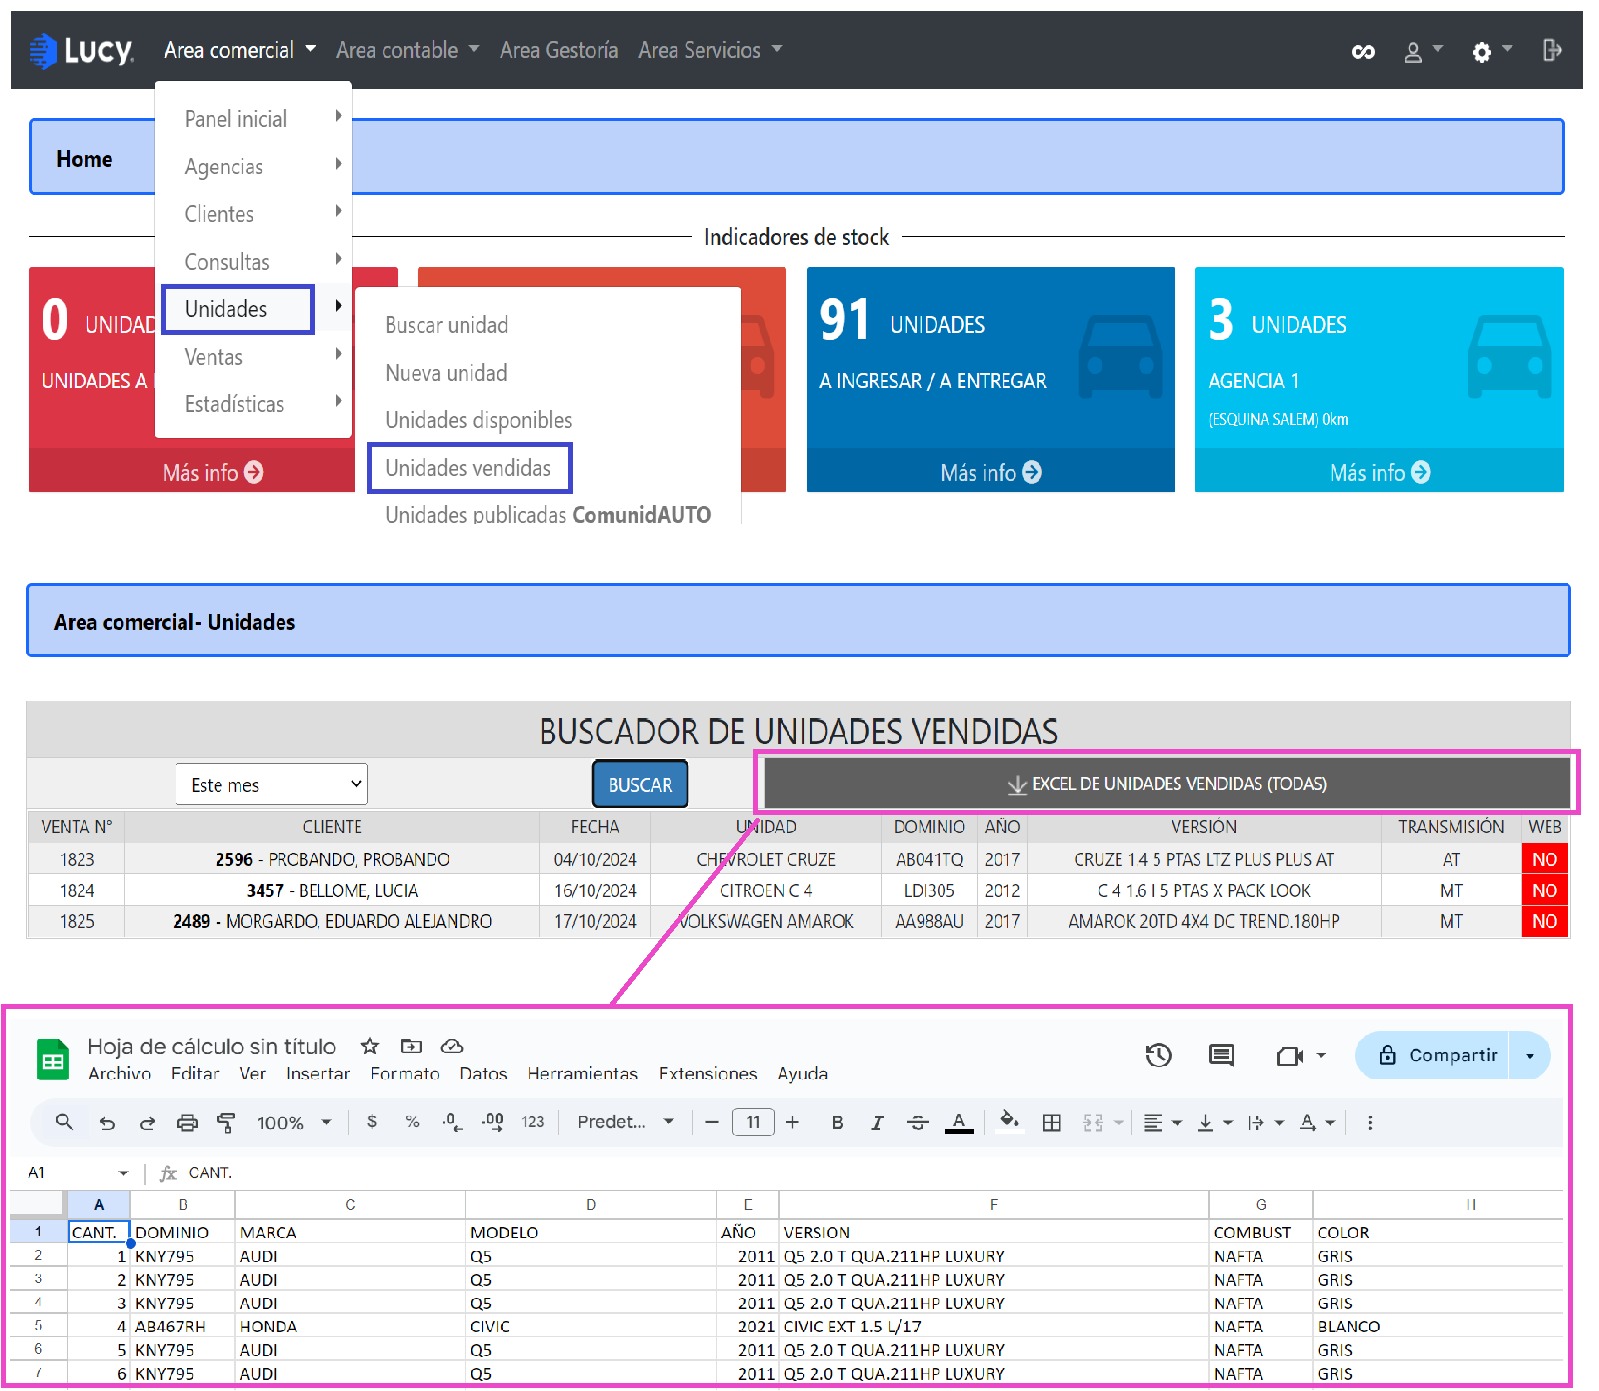This screenshot has width=1599, height=1391.
Task: Open version history clock icon
Action: point(1158,1055)
